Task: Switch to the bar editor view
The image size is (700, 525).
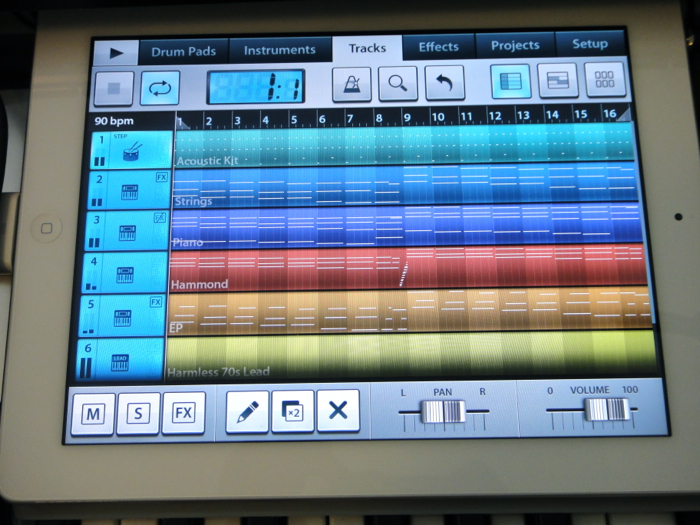Action: pos(558,80)
